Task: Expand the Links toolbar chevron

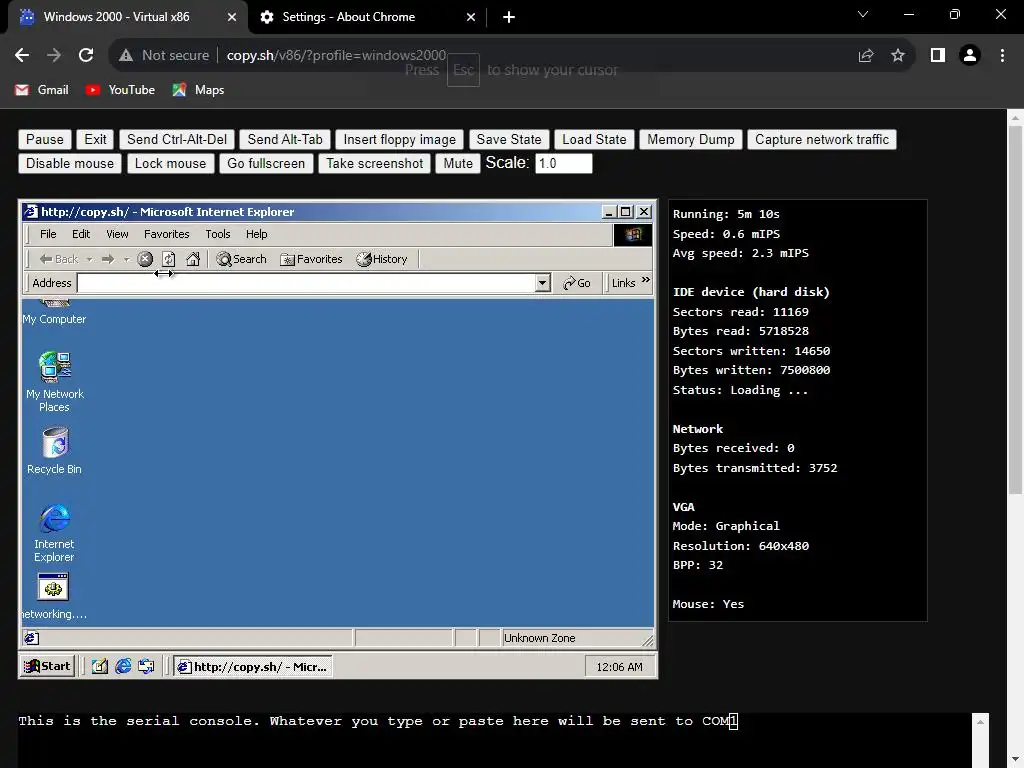Action: 646,280
